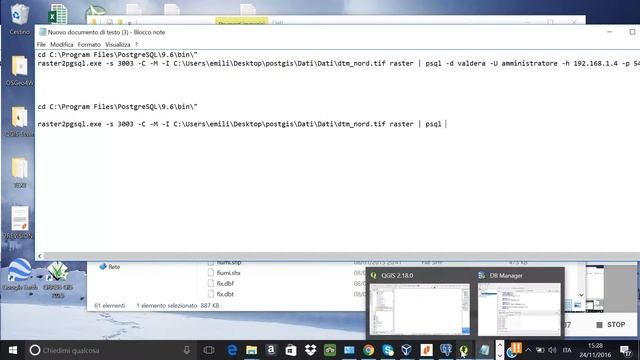Click the down chevron beside the thumbnails

[x=581, y=295]
